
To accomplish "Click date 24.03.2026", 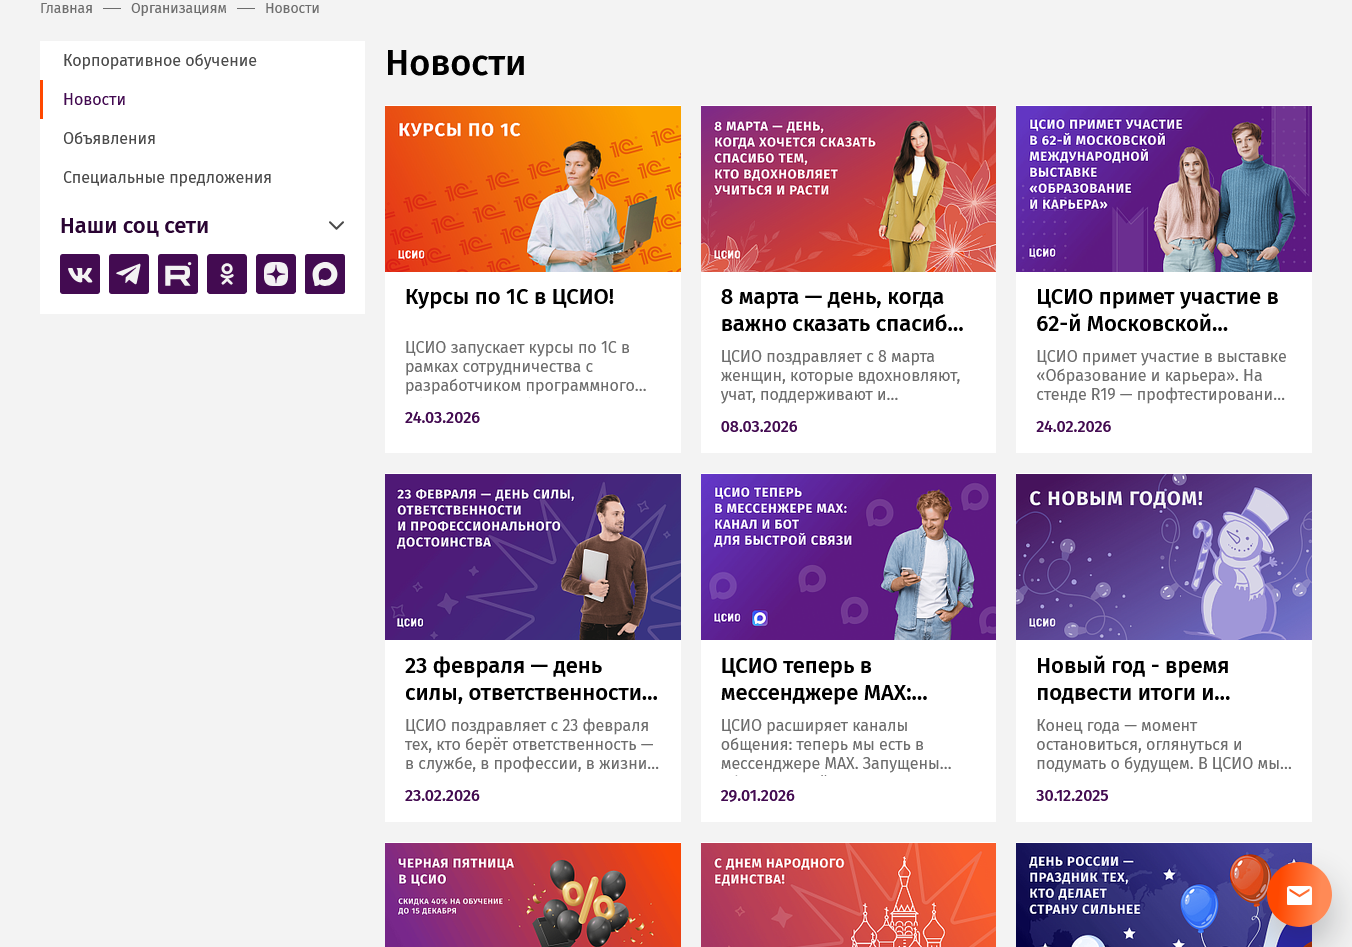I will tap(442, 418).
